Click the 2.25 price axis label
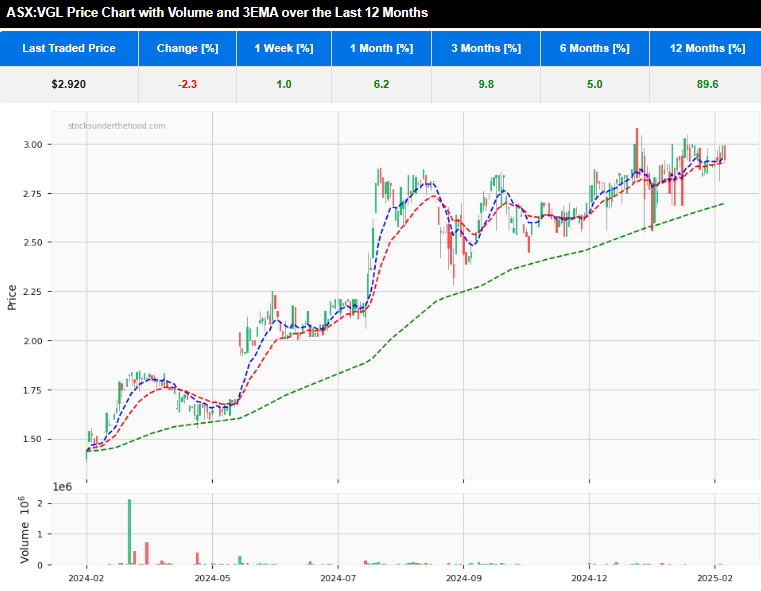 click(33, 292)
